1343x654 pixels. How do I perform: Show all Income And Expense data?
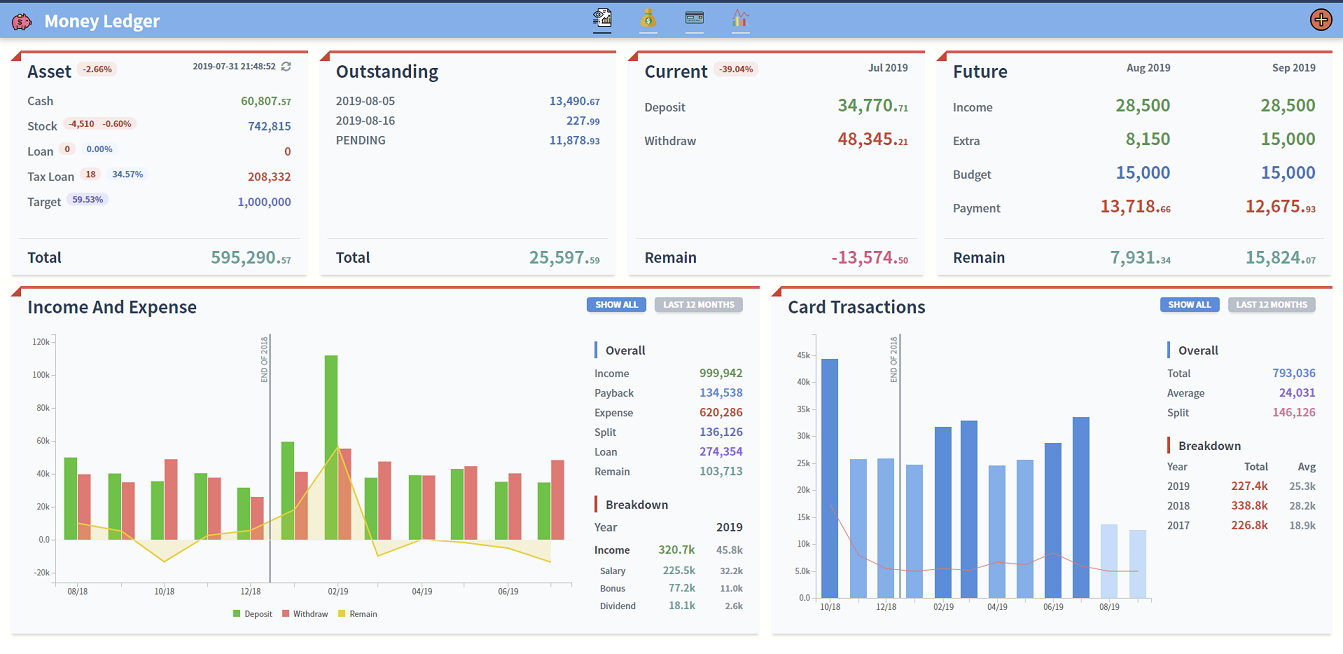tap(616, 305)
